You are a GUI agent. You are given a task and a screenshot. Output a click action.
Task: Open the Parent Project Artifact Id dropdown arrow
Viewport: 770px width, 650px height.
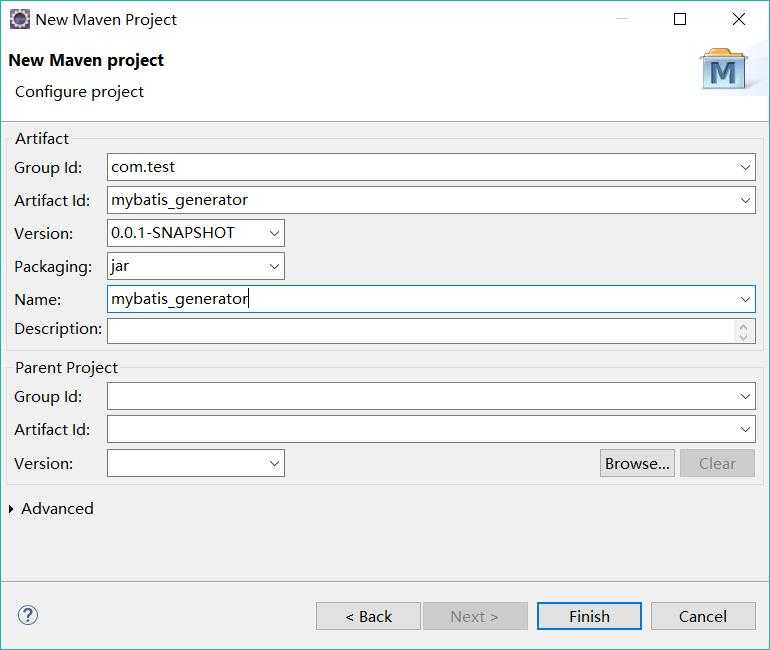745,429
